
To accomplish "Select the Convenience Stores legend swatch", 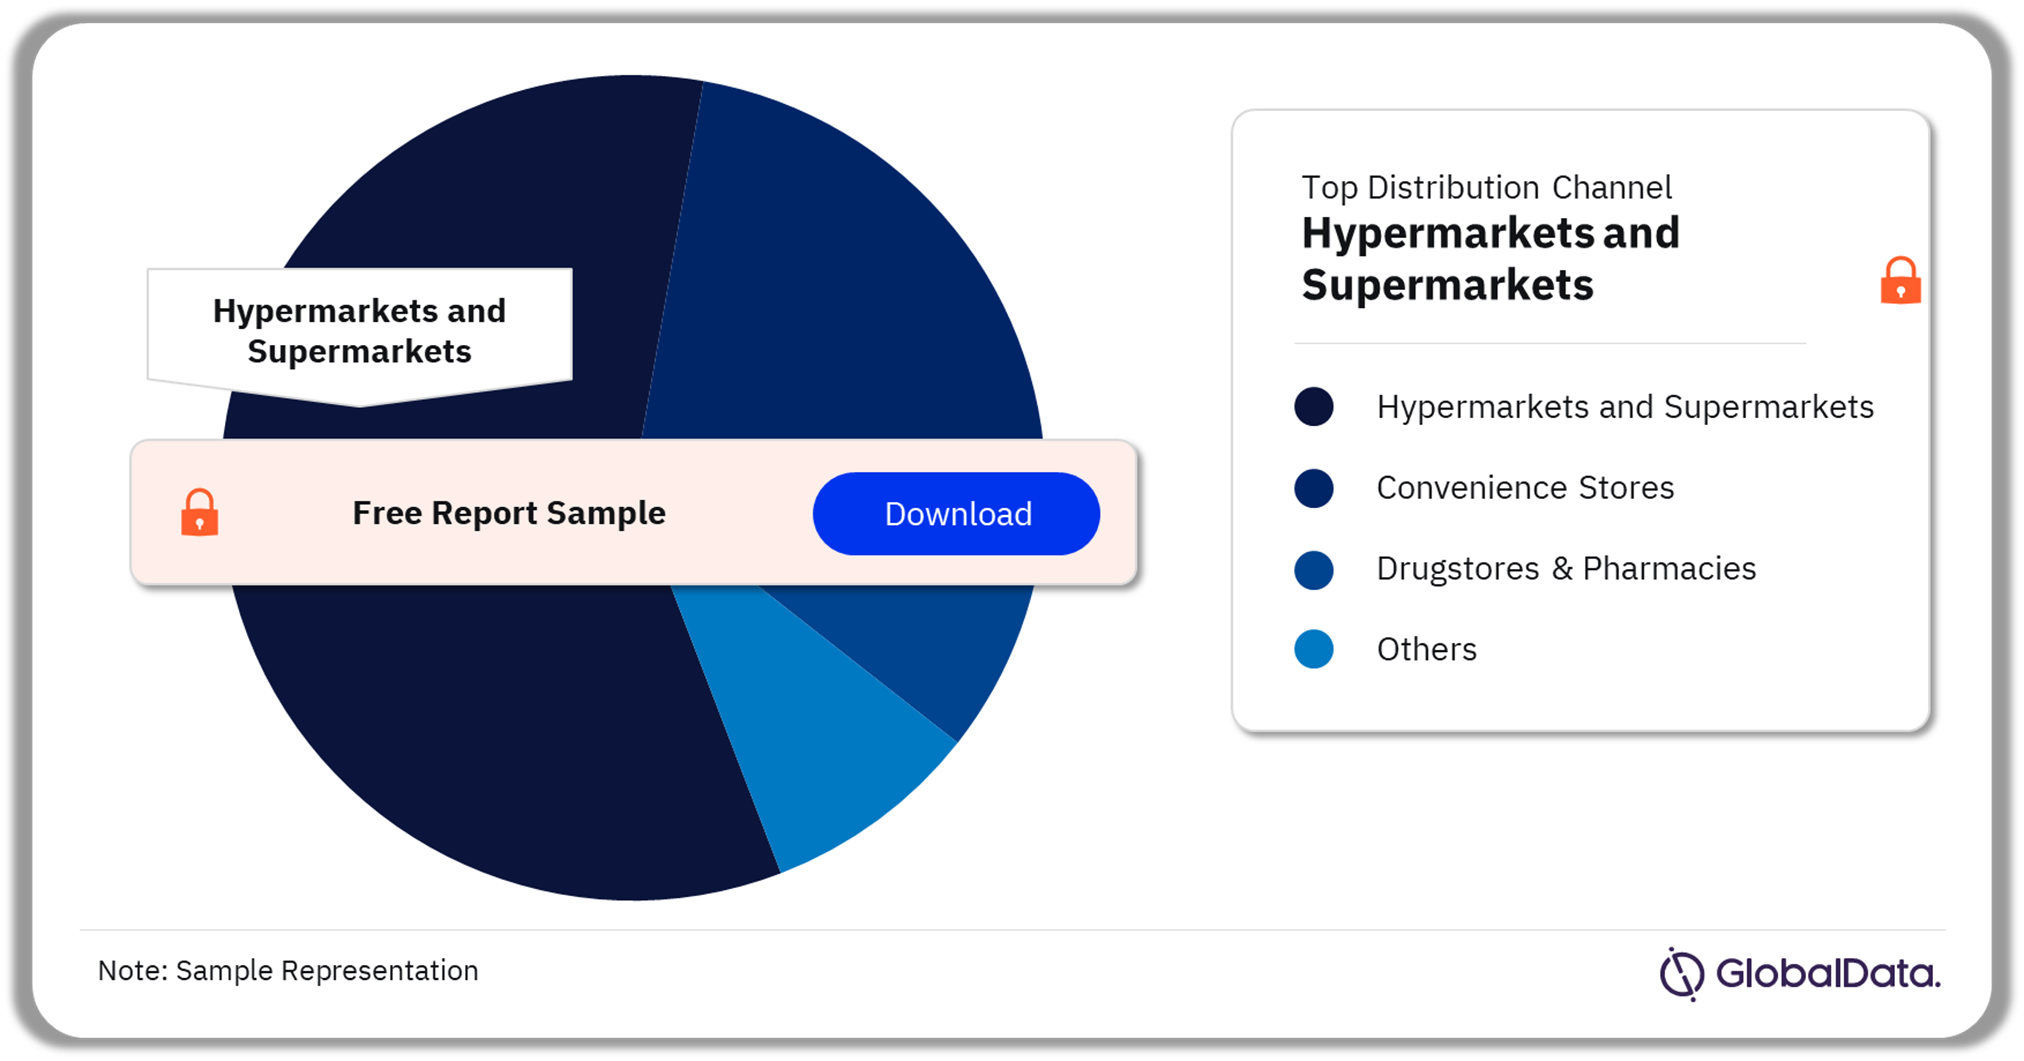I will pos(1314,488).
